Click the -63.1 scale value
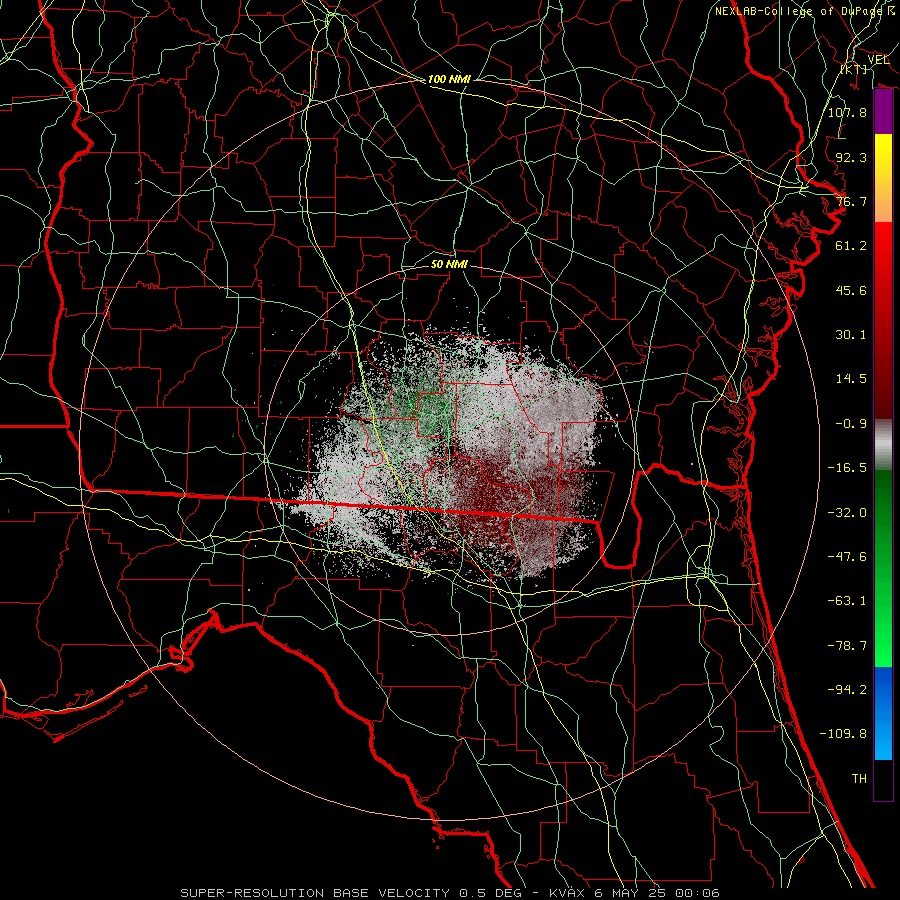The height and width of the screenshot is (900, 900). click(847, 601)
